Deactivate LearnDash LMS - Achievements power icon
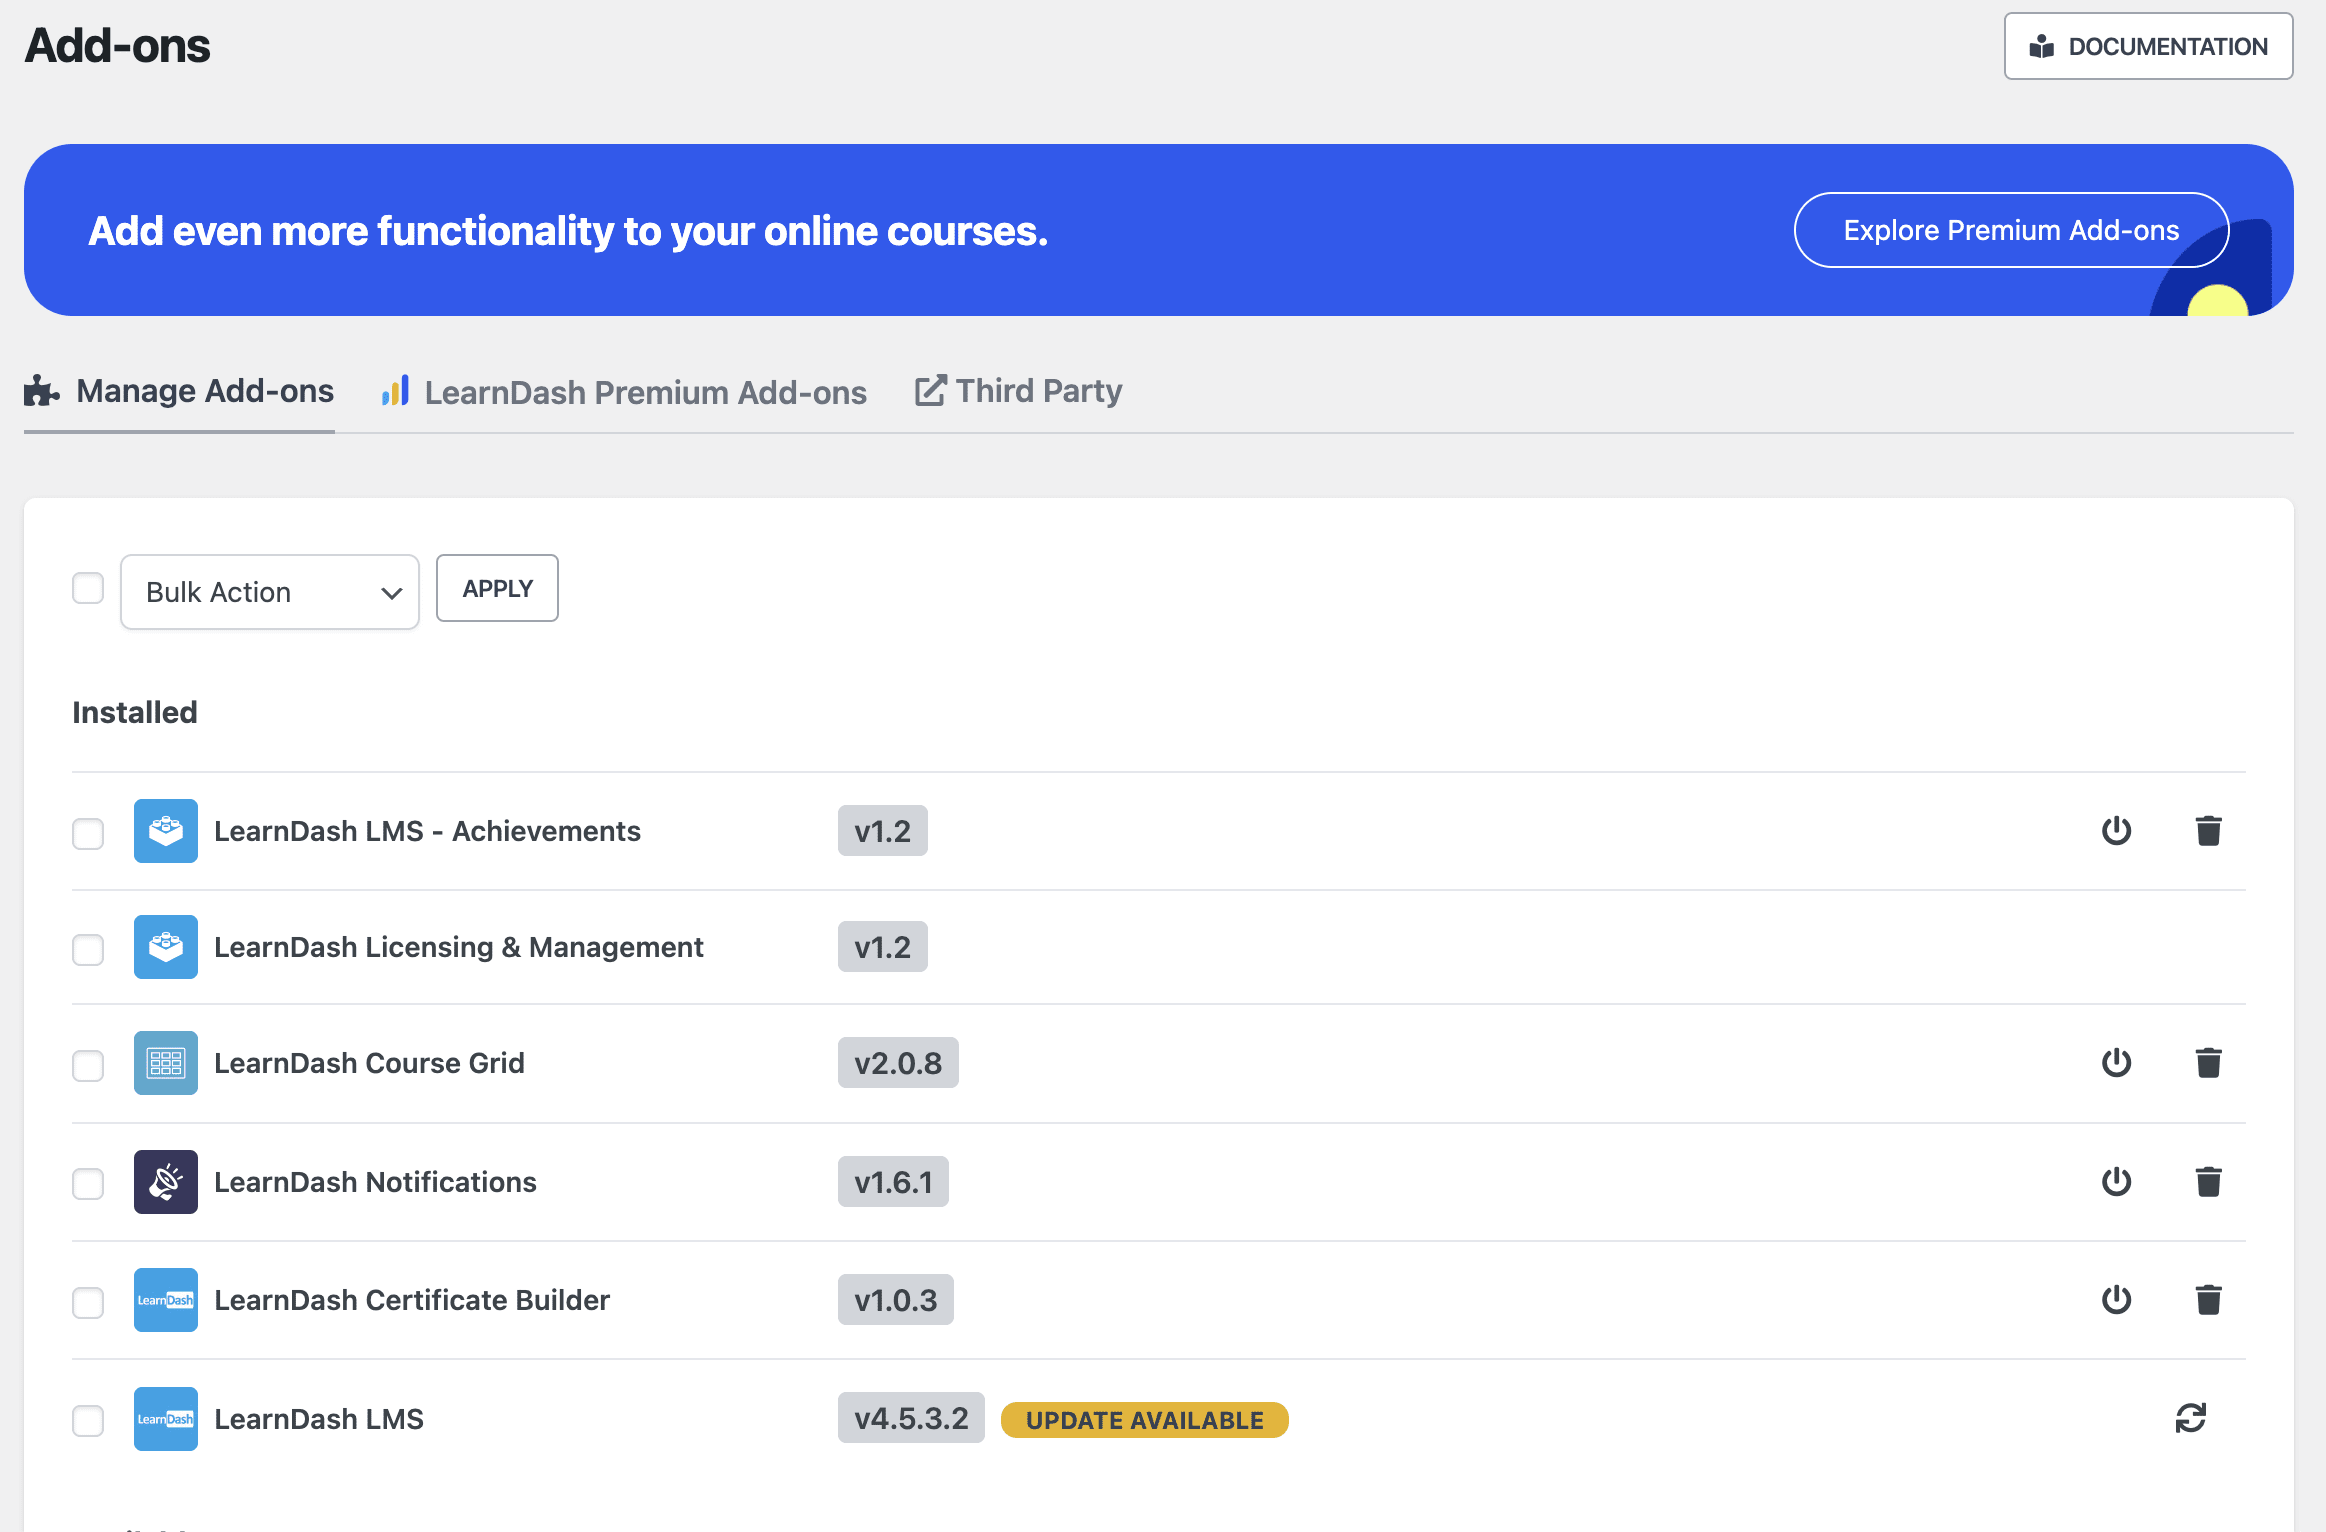Image resolution: width=2326 pixels, height=1532 pixels. tap(2116, 831)
